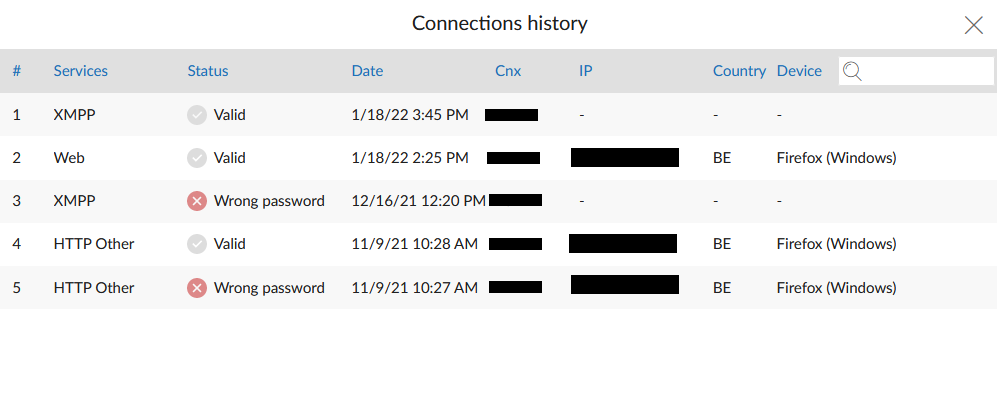
Task: Select the 11/9/21 10:28 AM HTTP Other row
Action: pos(498,244)
